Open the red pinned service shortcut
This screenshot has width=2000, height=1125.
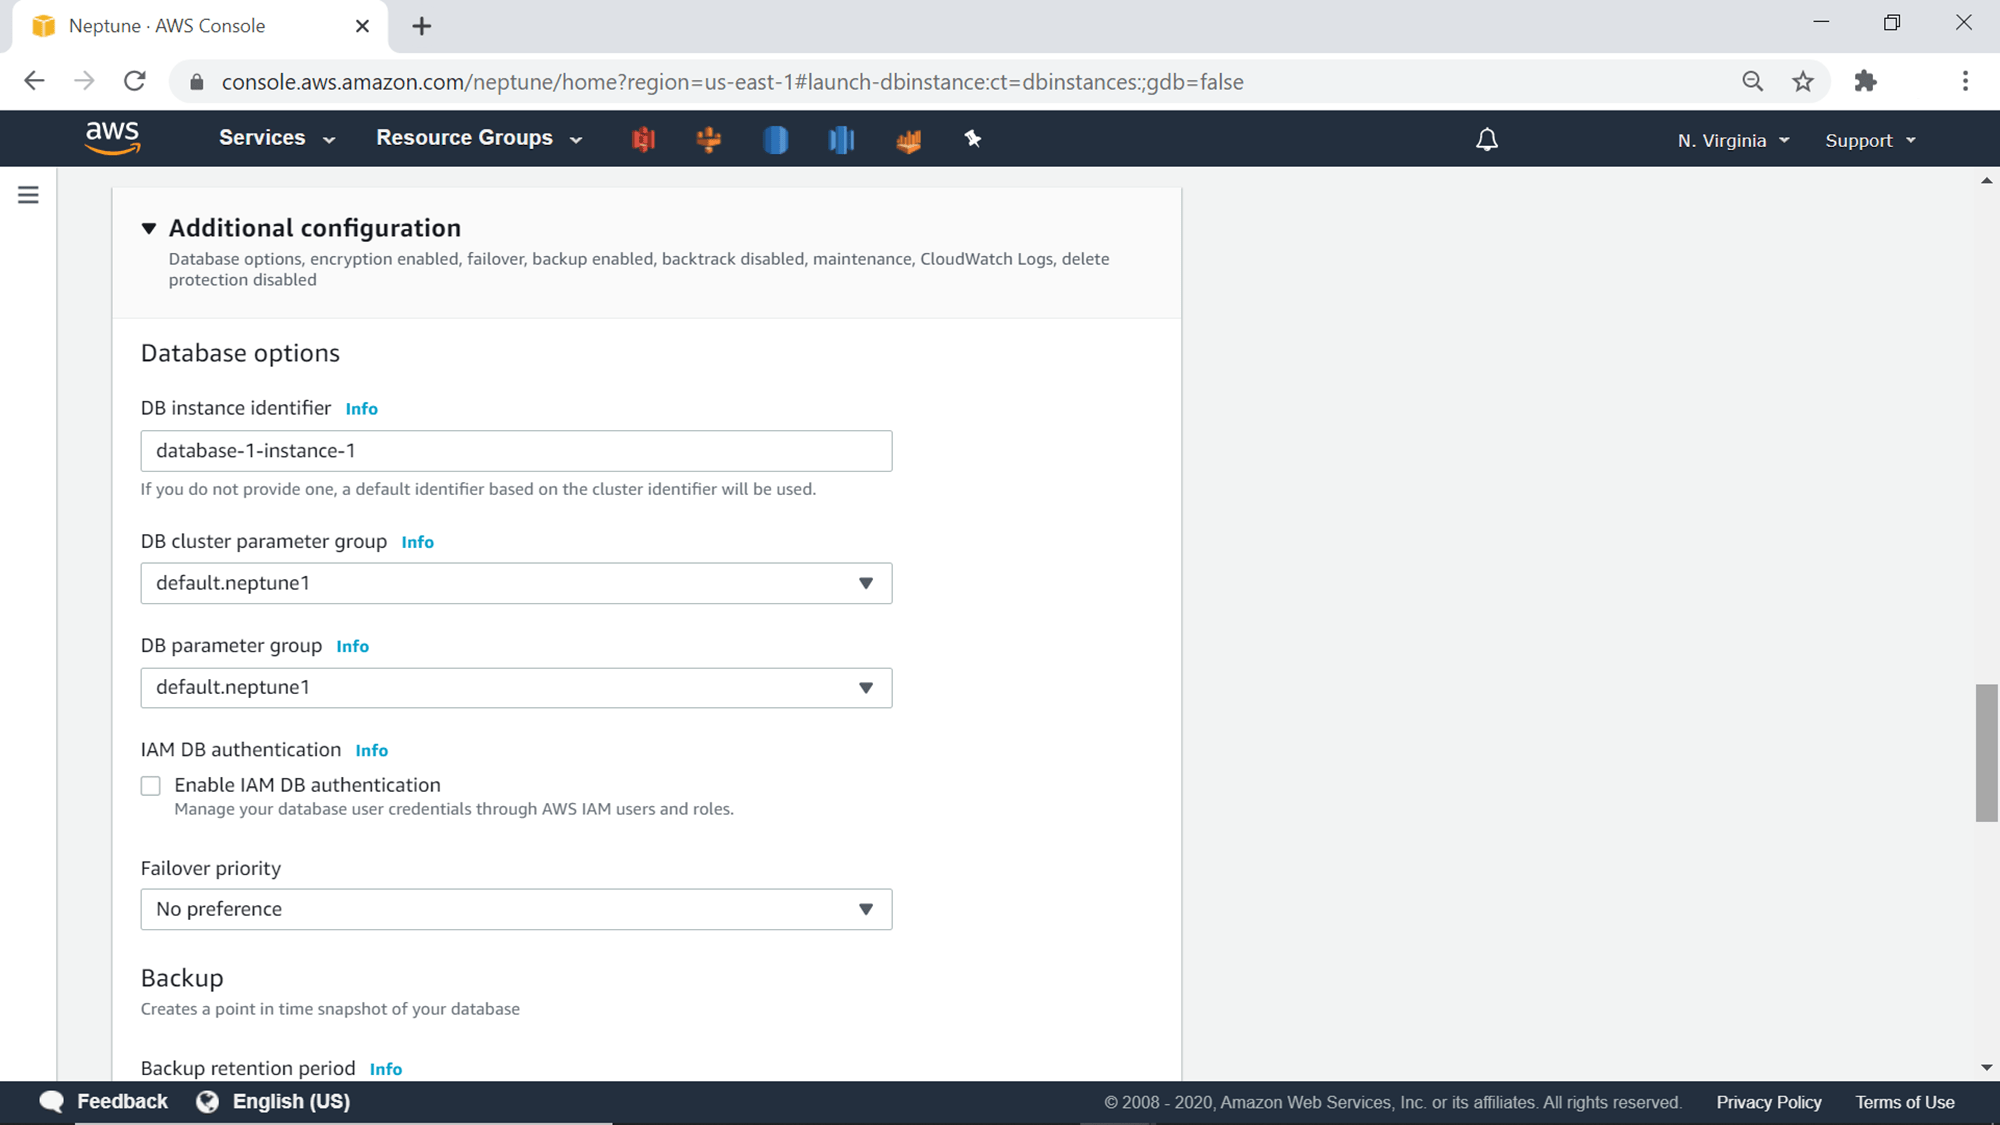pos(643,140)
